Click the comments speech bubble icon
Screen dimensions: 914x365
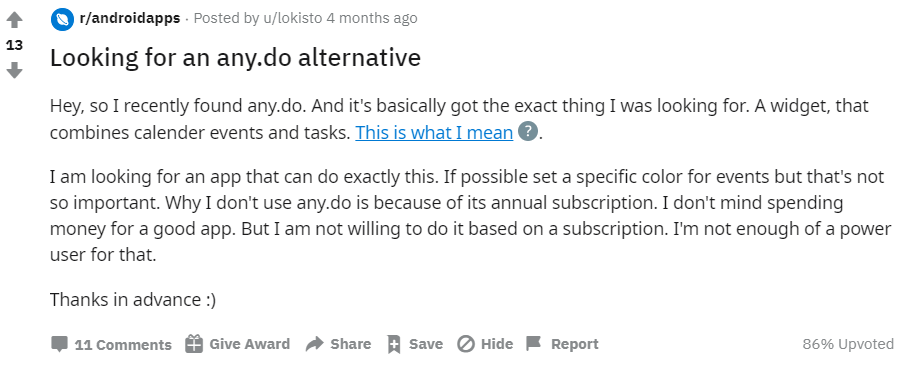pyautogui.click(x=59, y=344)
